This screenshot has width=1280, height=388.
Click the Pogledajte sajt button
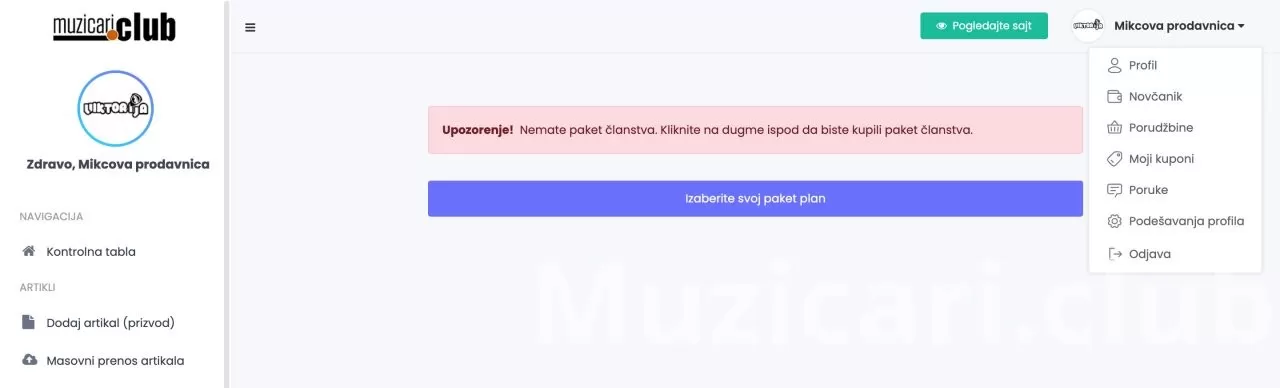(x=983, y=26)
